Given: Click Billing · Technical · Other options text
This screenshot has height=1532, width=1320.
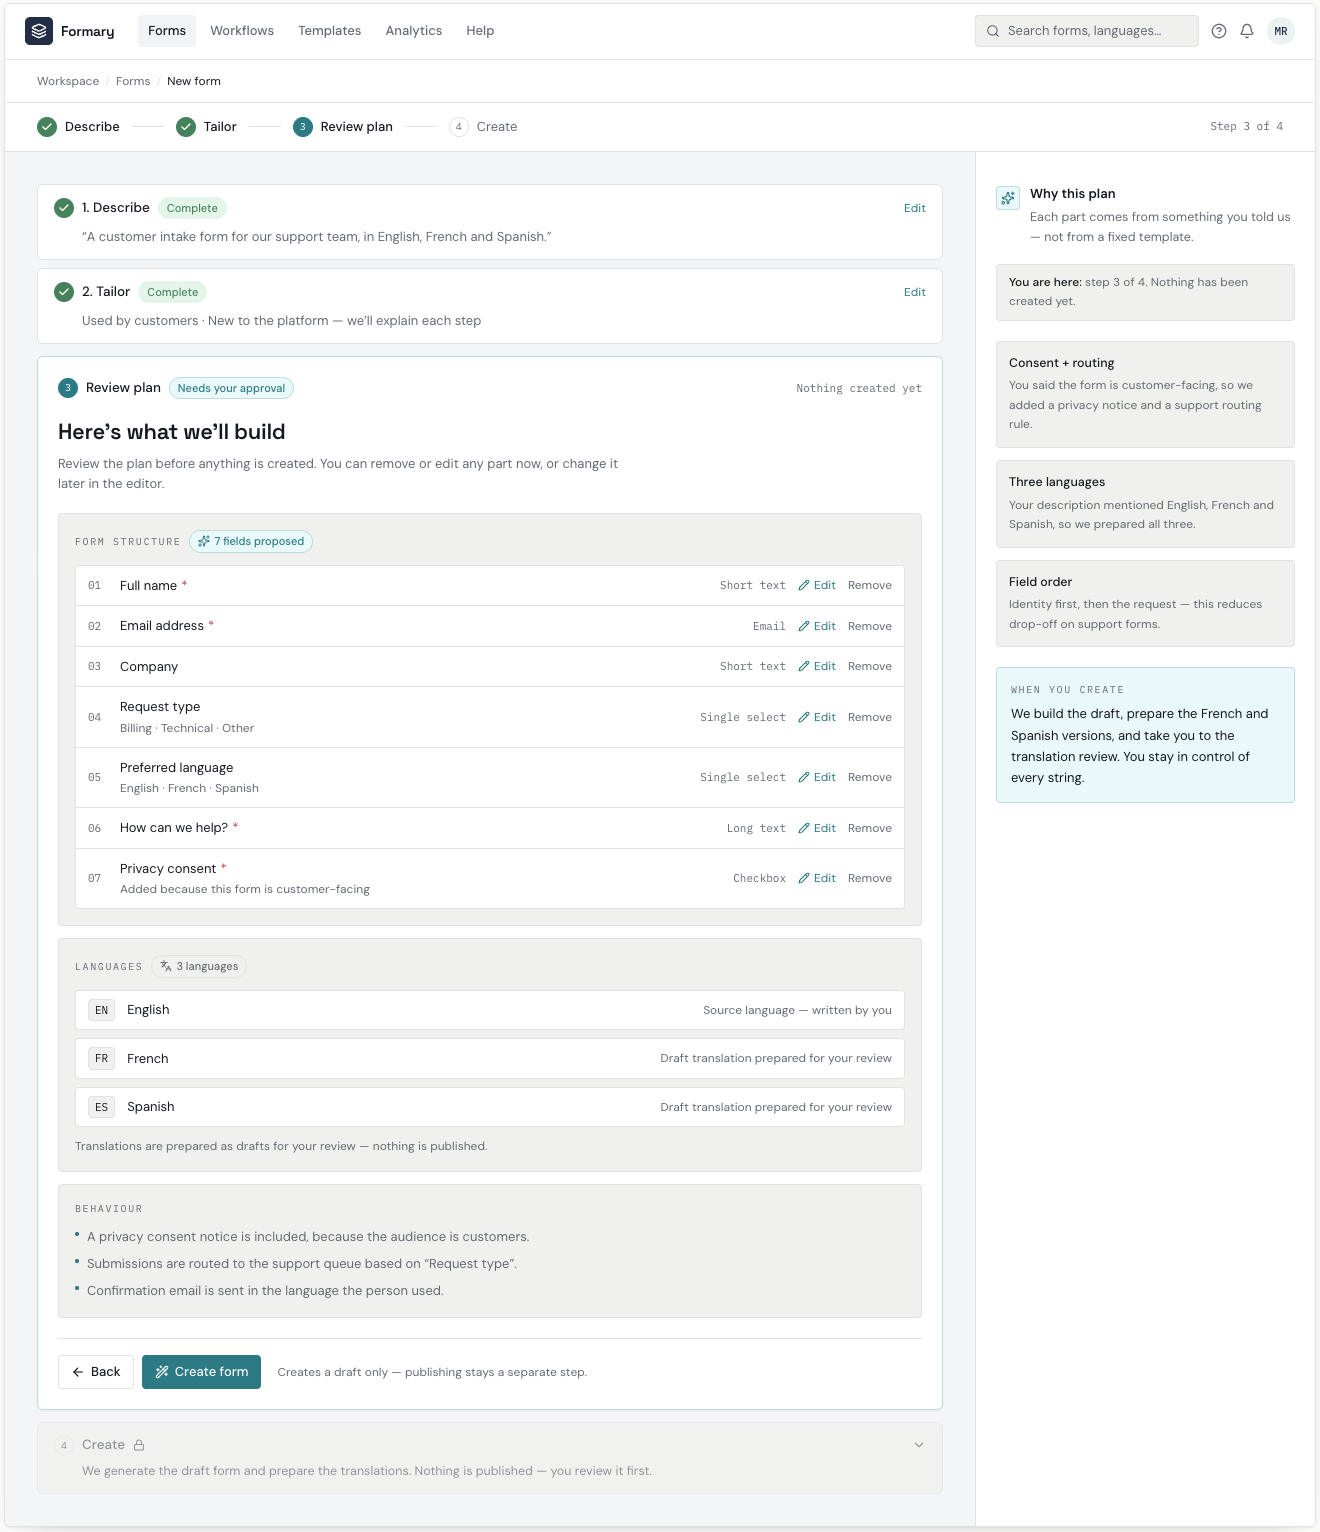Looking at the screenshot, I should (x=187, y=728).
